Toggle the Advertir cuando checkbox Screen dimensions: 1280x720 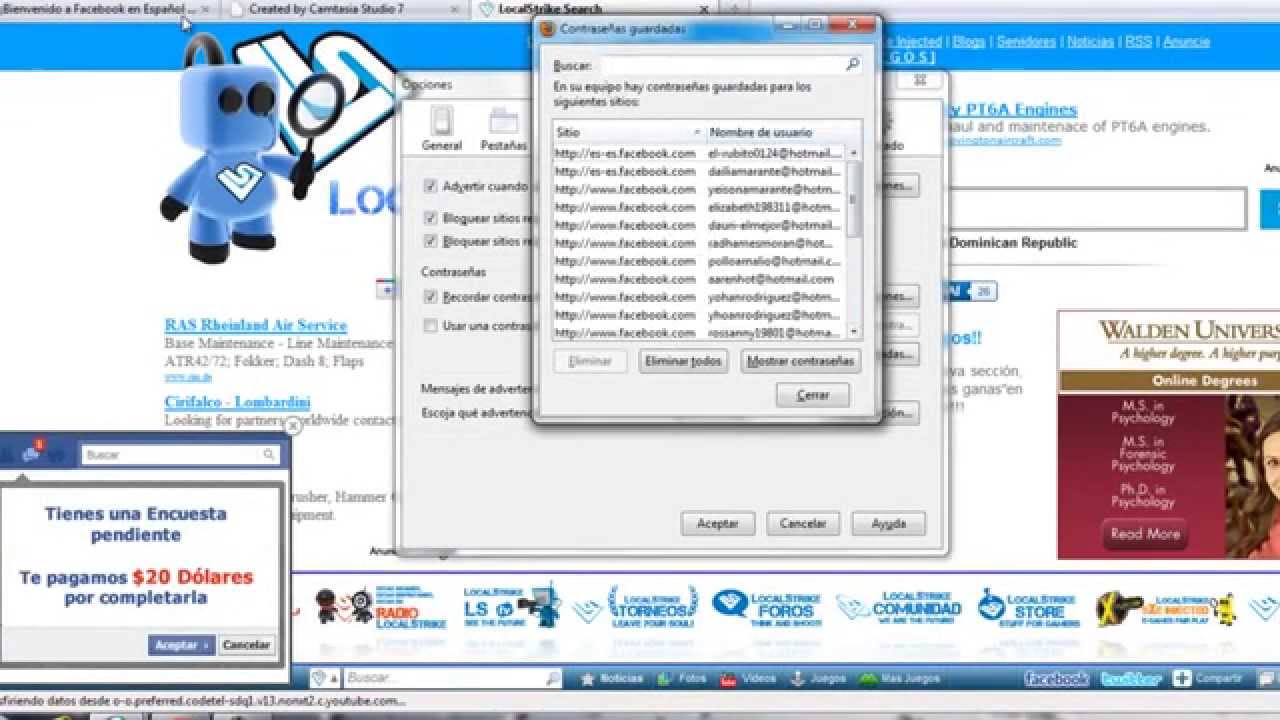pyautogui.click(x=431, y=186)
